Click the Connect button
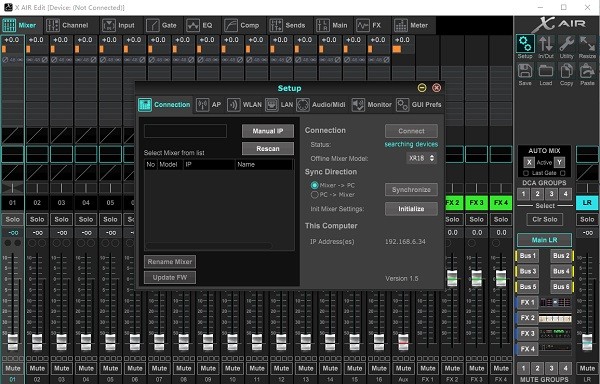 pyautogui.click(x=411, y=131)
